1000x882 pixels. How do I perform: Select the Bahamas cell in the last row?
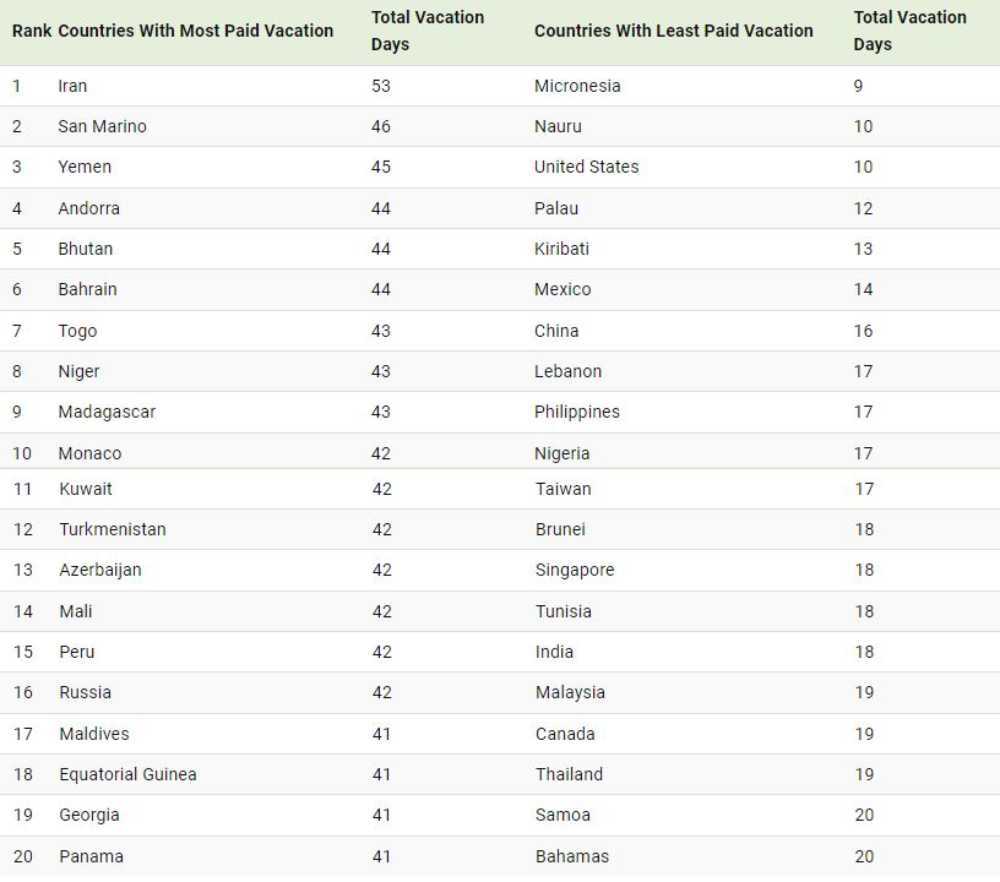coord(572,856)
